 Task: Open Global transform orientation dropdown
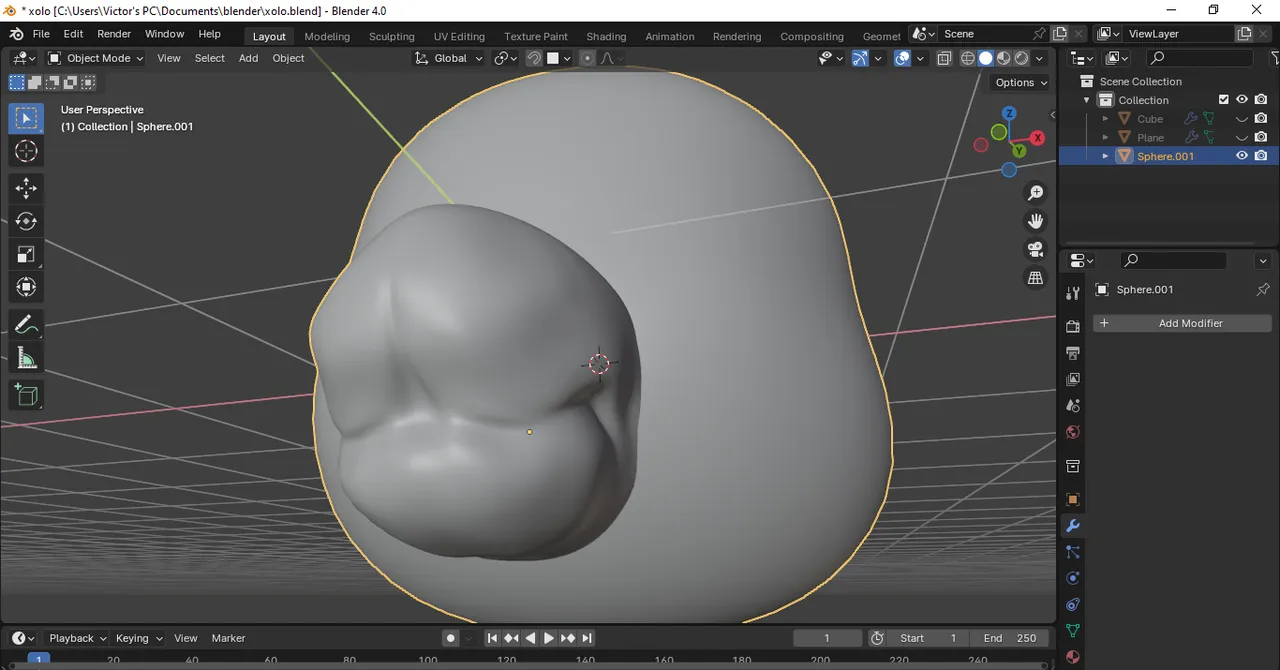click(x=449, y=58)
